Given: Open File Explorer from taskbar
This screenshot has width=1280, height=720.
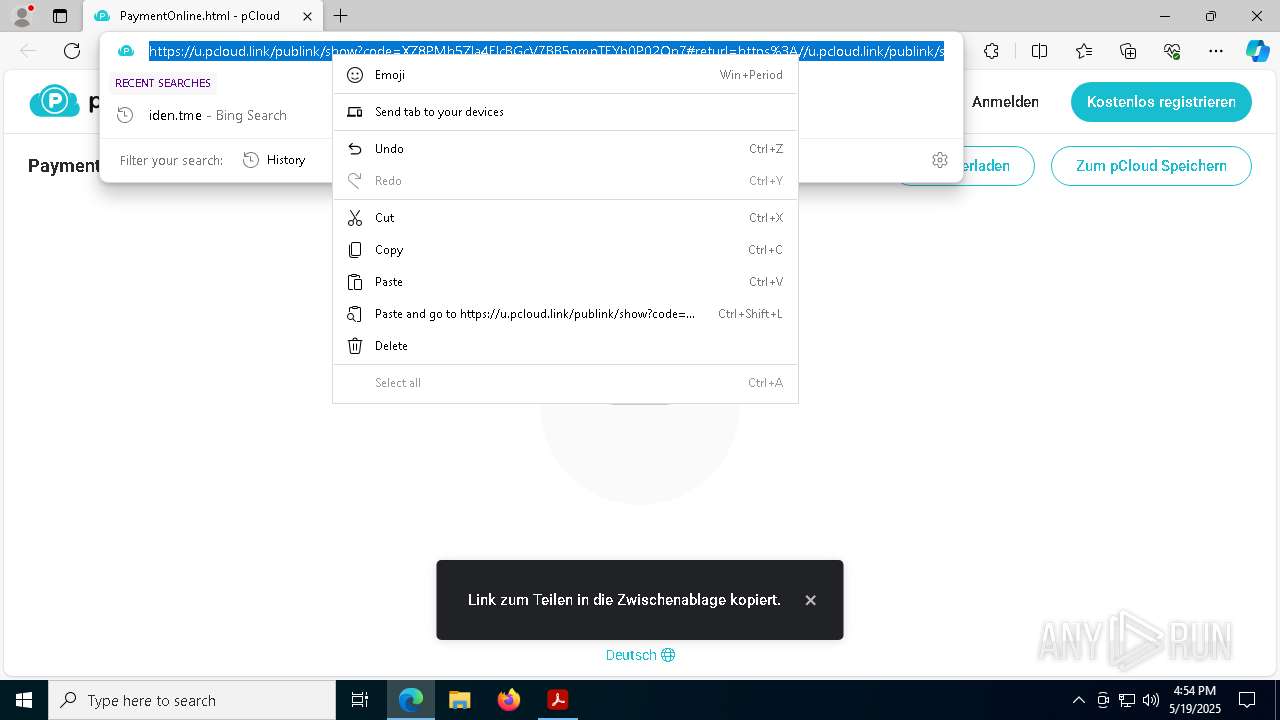Looking at the screenshot, I should tap(460, 700).
